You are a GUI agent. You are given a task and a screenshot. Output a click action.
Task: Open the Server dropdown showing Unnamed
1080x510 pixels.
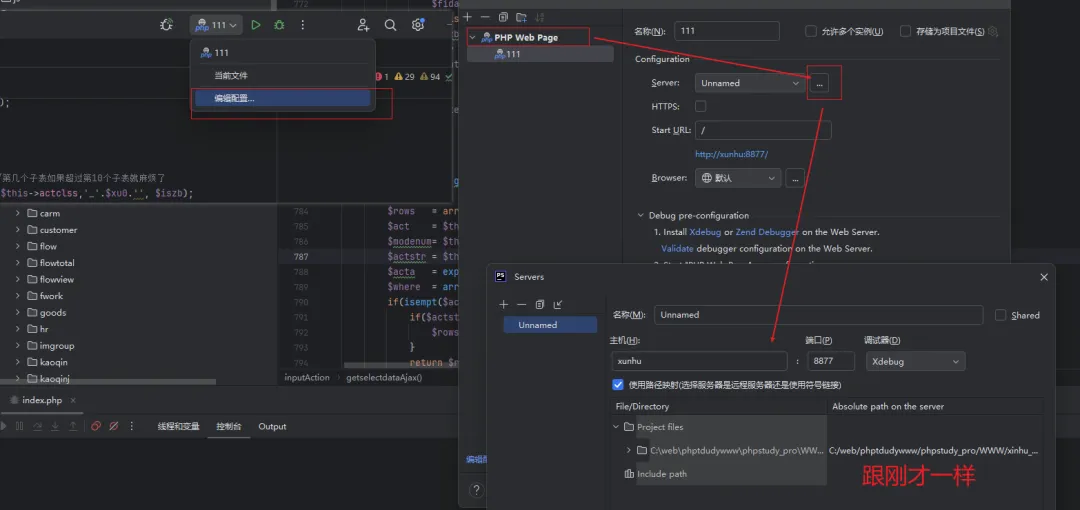coord(750,83)
